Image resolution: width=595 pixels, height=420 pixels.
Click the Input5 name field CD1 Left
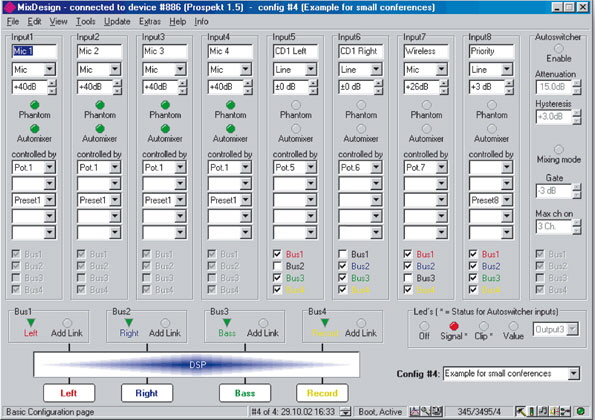[x=295, y=51]
